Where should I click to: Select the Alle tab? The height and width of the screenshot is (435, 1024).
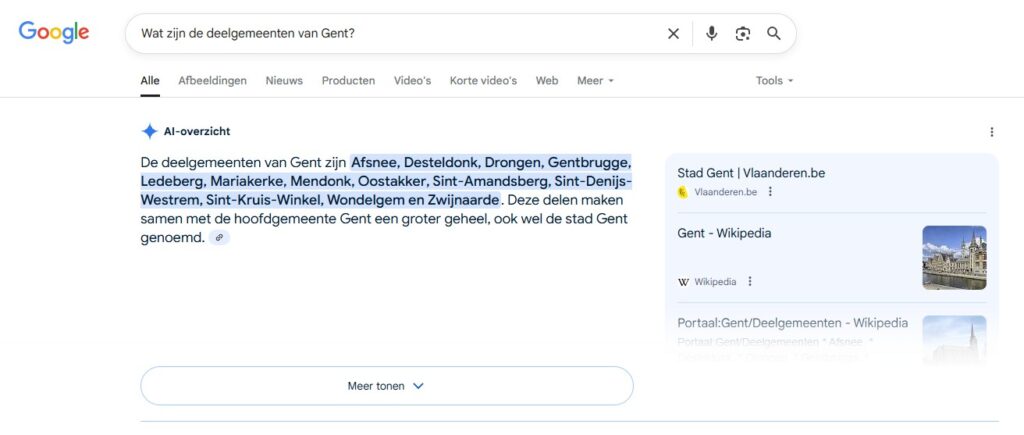(150, 80)
